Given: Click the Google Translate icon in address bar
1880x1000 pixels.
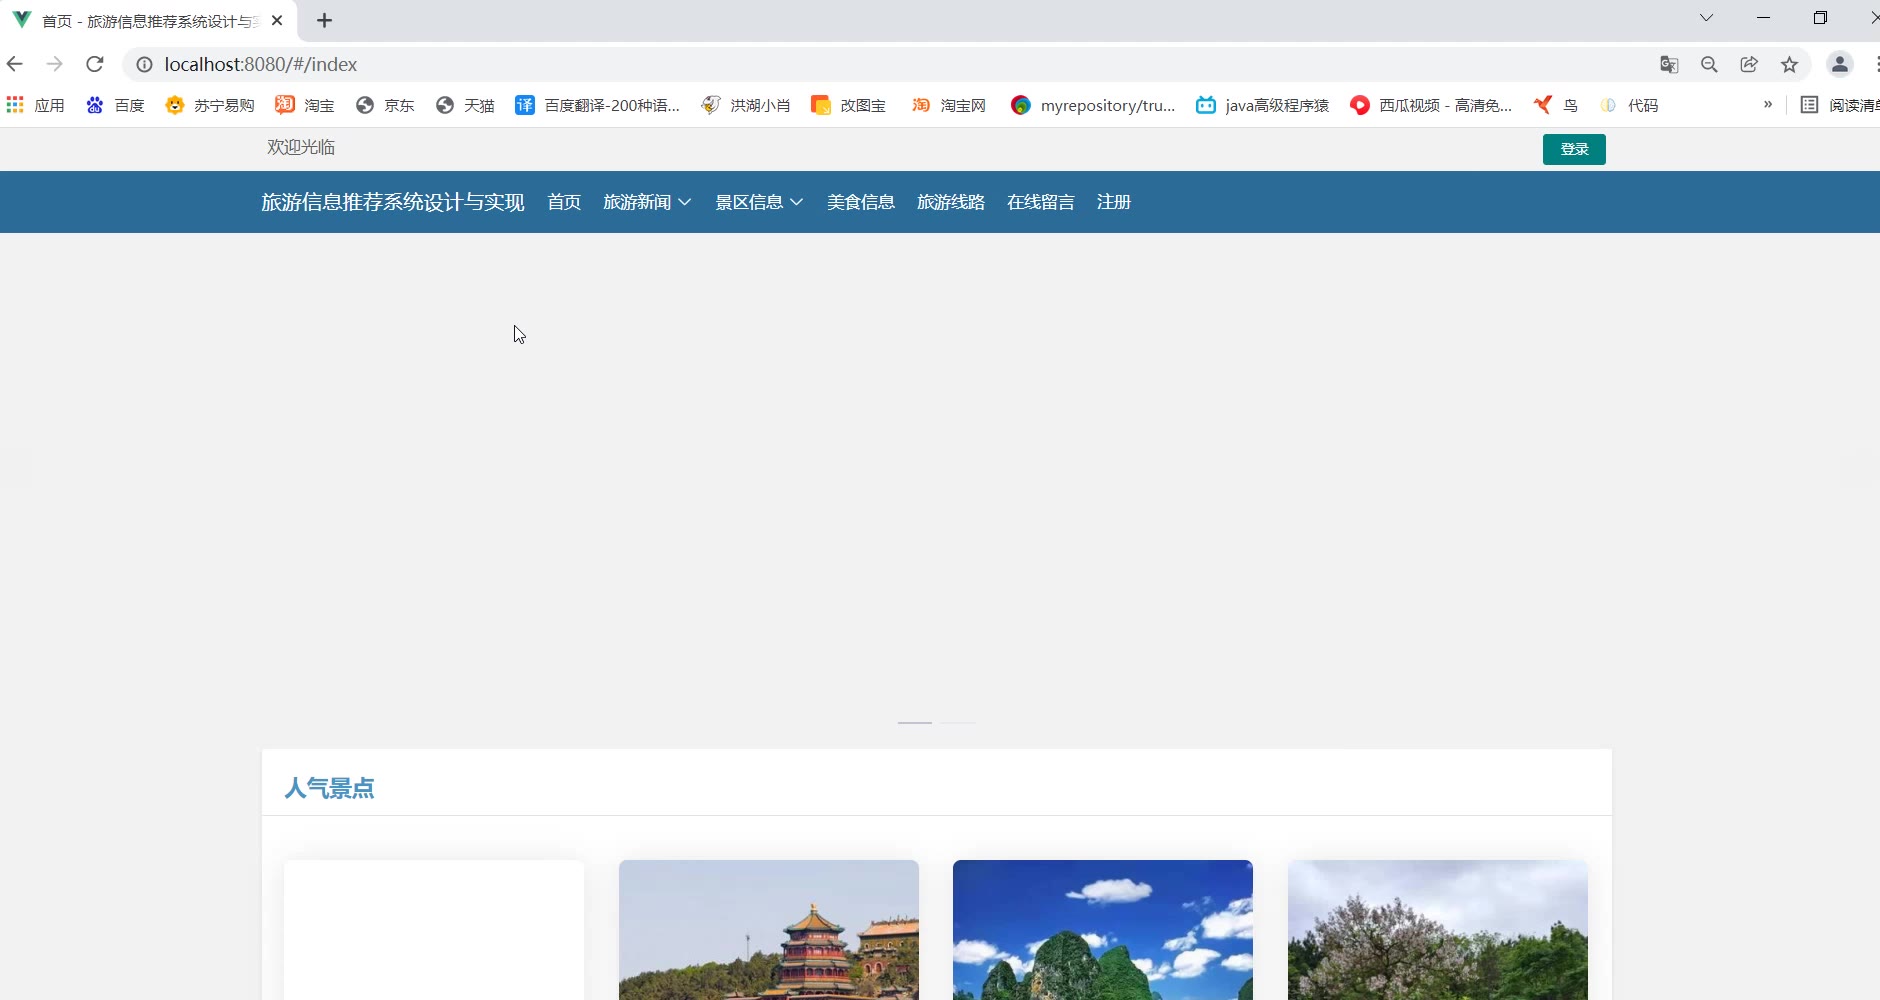Looking at the screenshot, I should [x=1669, y=64].
